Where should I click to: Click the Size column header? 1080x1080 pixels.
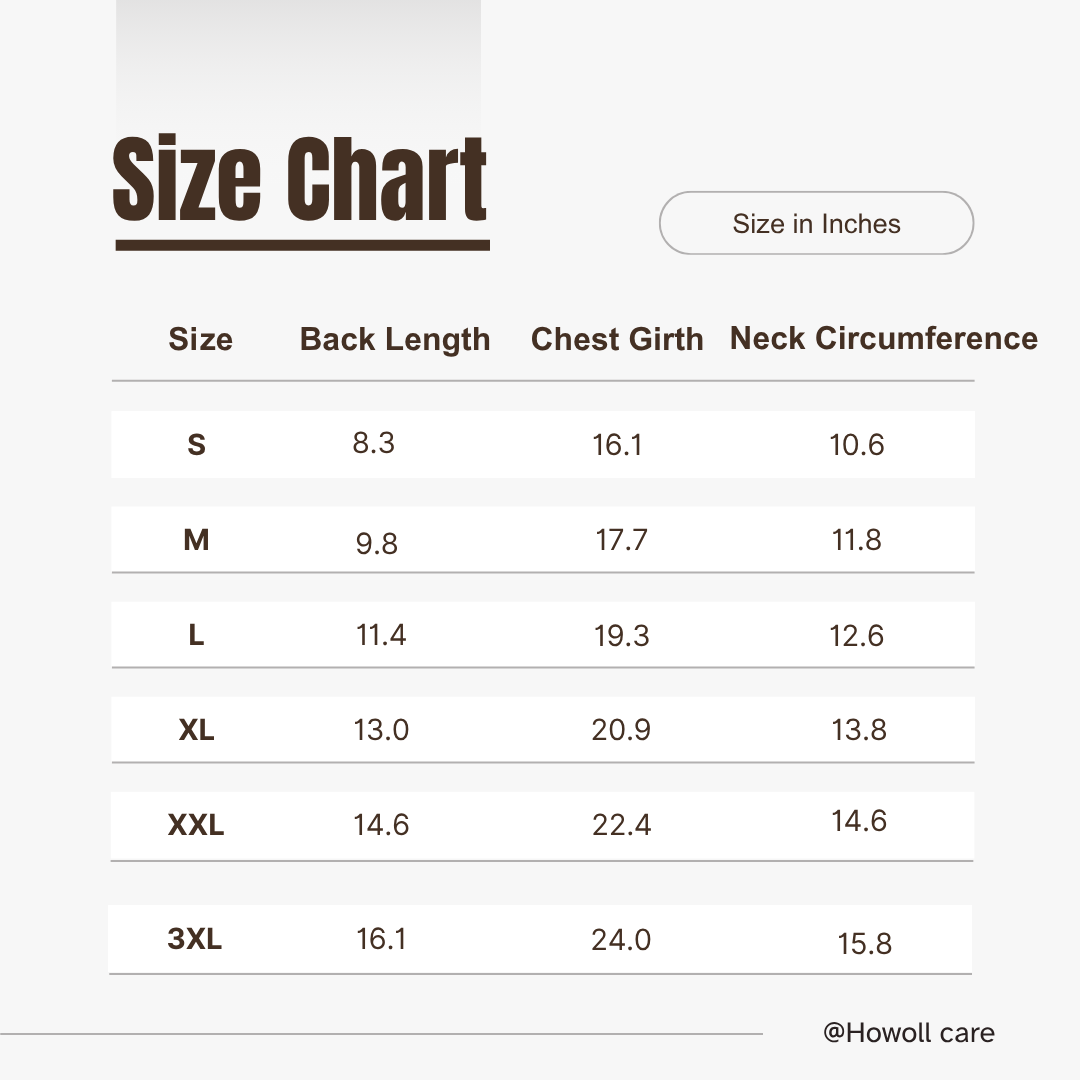click(x=200, y=339)
